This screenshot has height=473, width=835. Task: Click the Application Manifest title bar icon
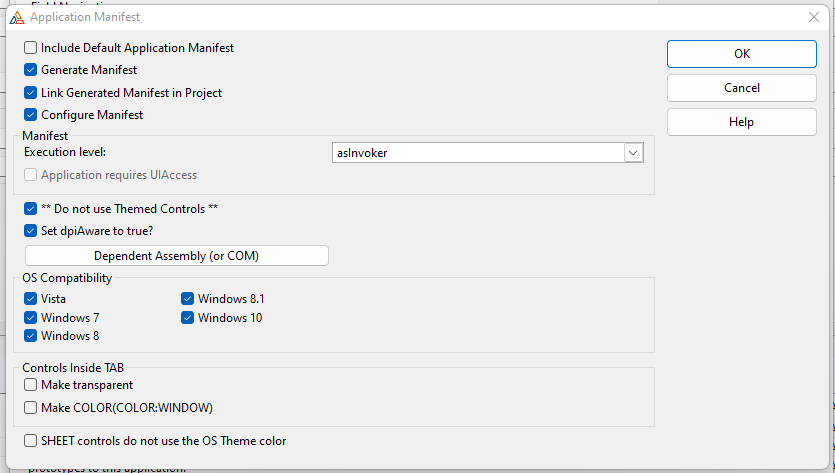pos(16,17)
